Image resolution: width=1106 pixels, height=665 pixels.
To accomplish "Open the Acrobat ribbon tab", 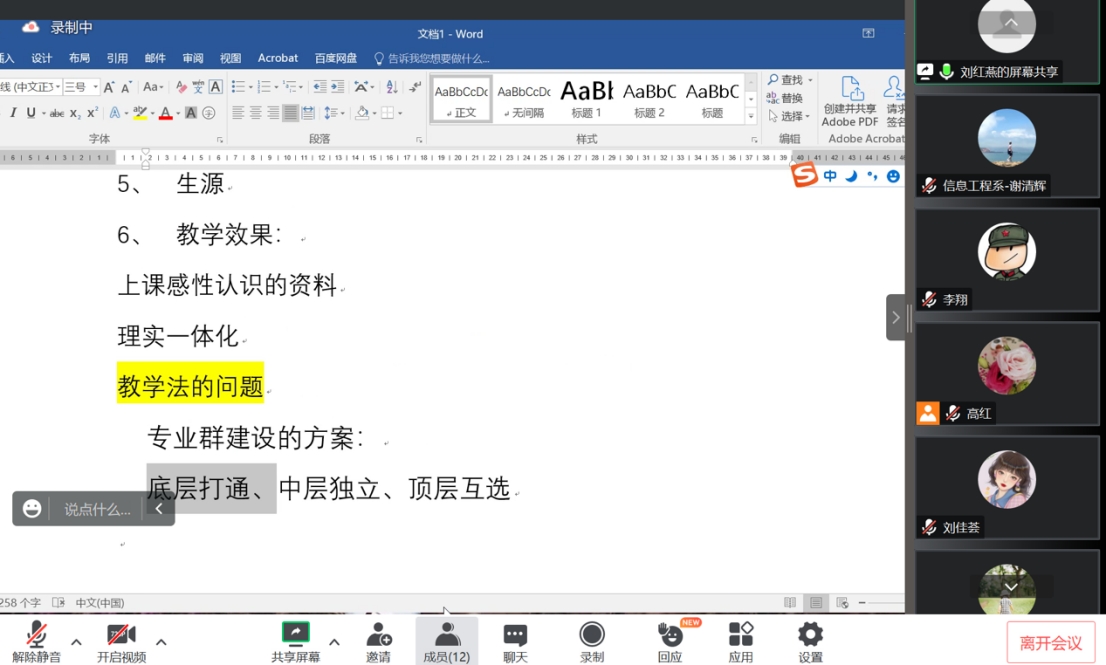I will (278, 58).
